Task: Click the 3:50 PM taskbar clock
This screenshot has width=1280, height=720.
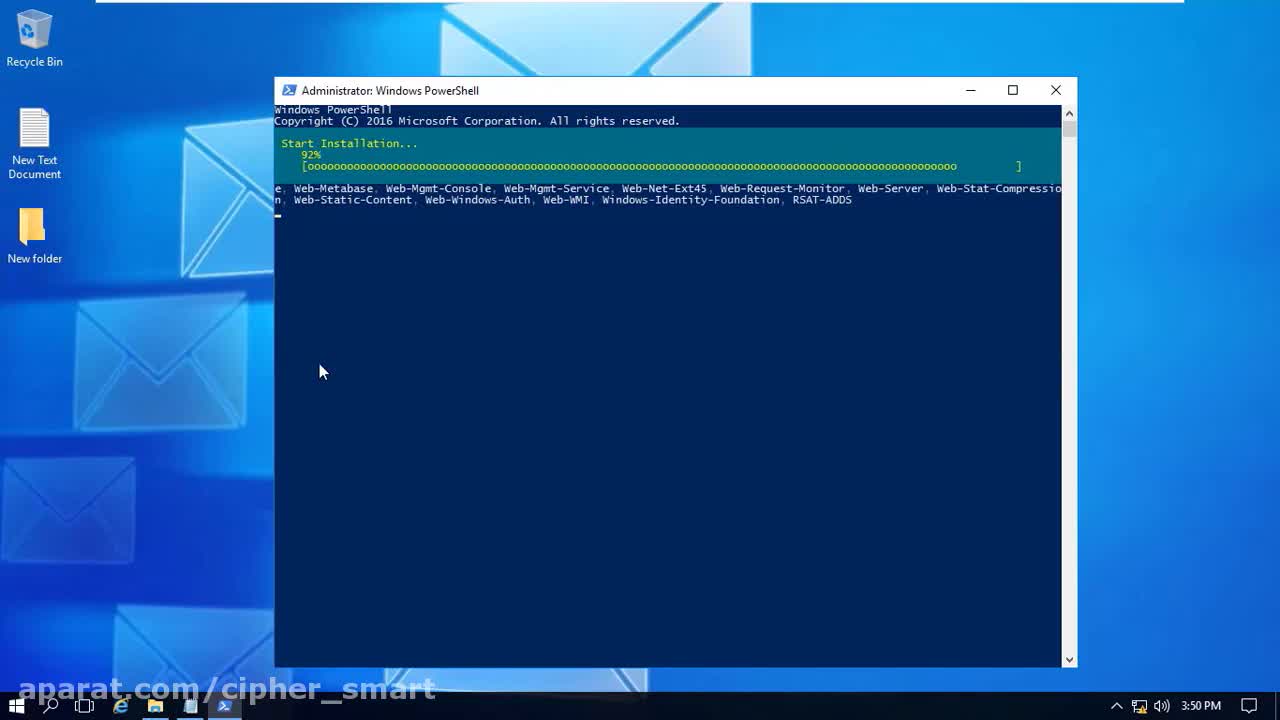Action: (1201, 706)
